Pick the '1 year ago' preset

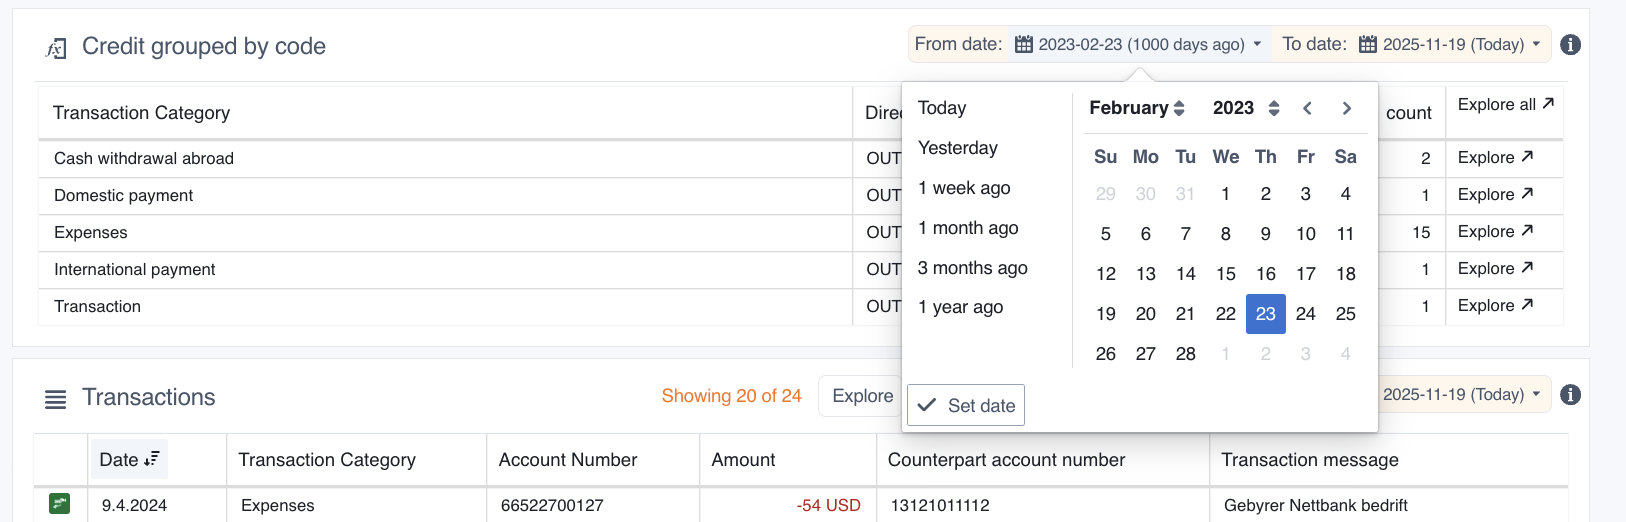pos(960,307)
